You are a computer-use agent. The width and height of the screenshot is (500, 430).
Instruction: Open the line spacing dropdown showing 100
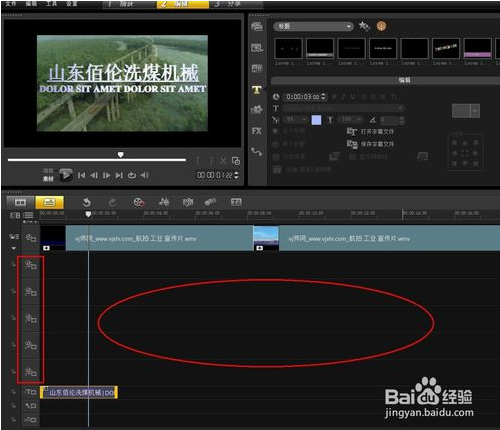point(351,119)
